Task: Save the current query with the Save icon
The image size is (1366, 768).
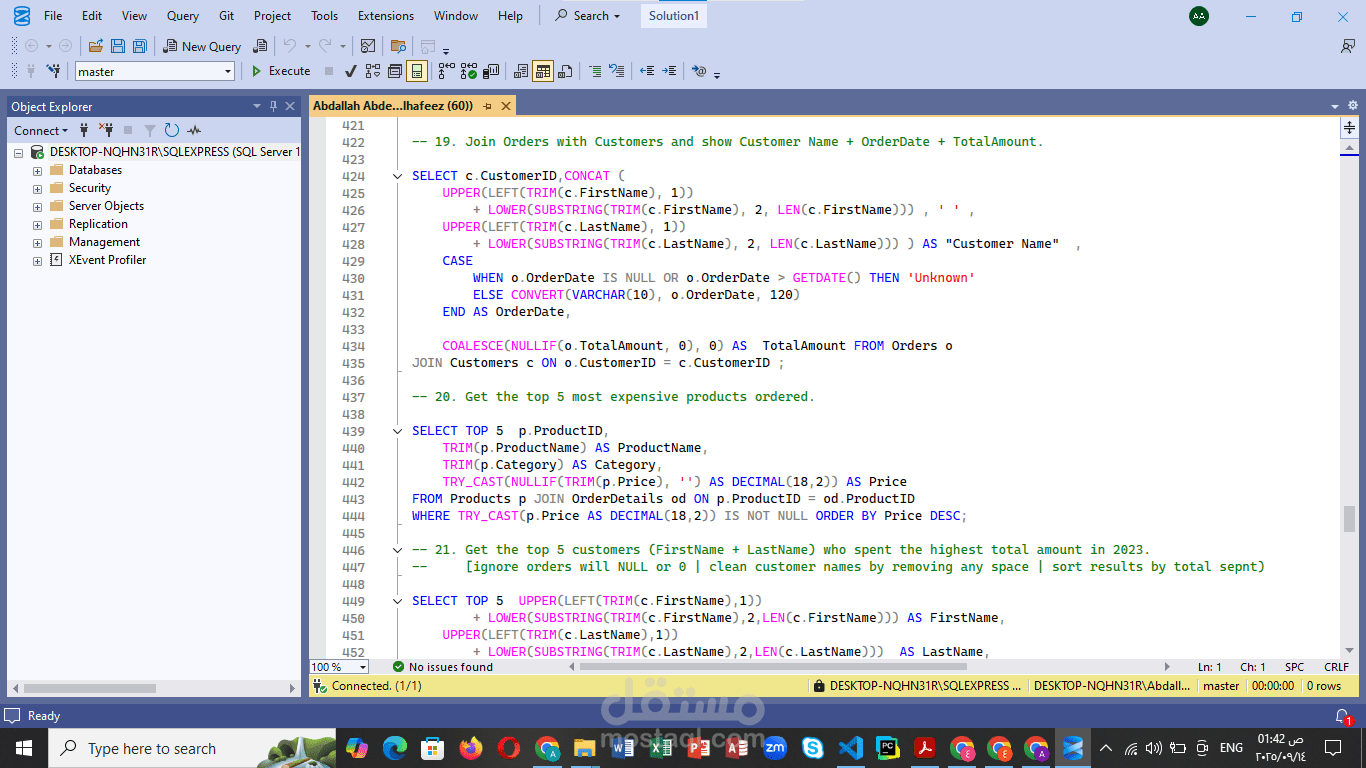Action: 118,46
